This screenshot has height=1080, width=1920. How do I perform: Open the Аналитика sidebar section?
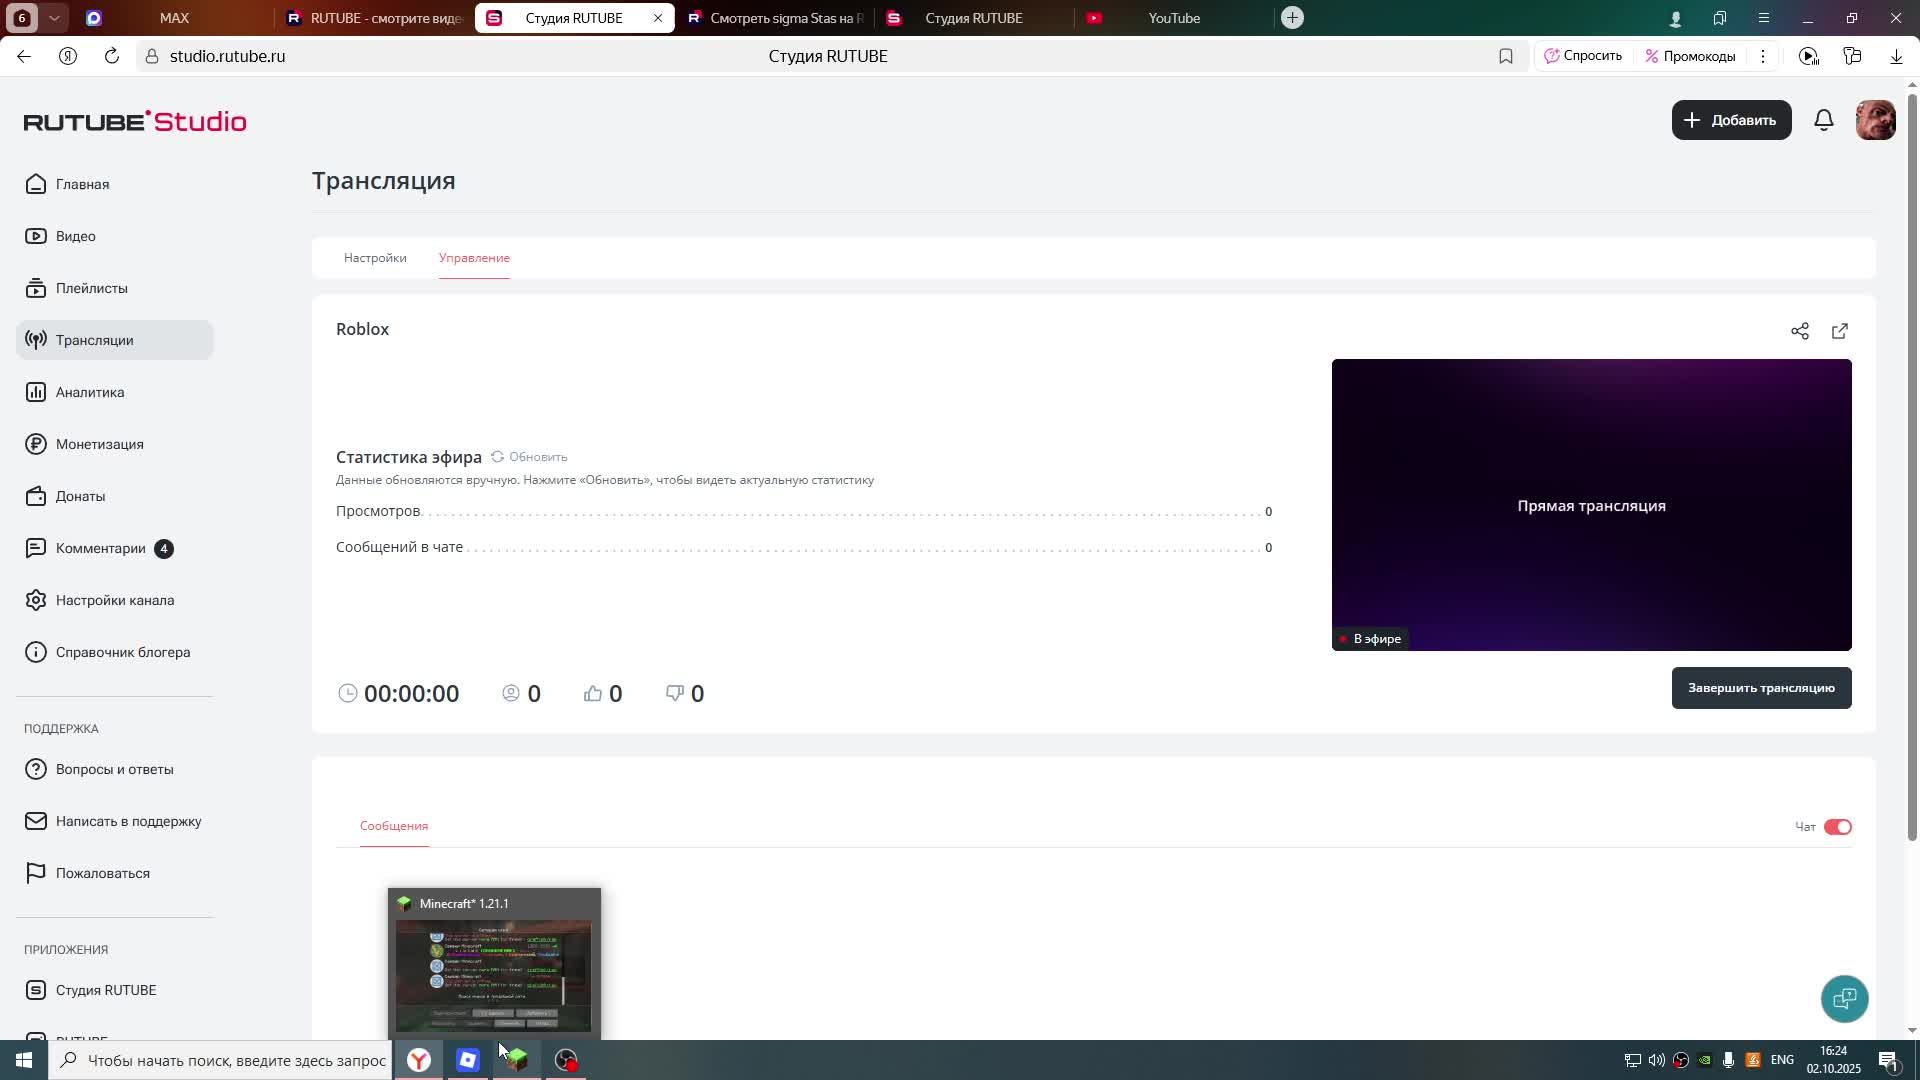(x=90, y=392)
